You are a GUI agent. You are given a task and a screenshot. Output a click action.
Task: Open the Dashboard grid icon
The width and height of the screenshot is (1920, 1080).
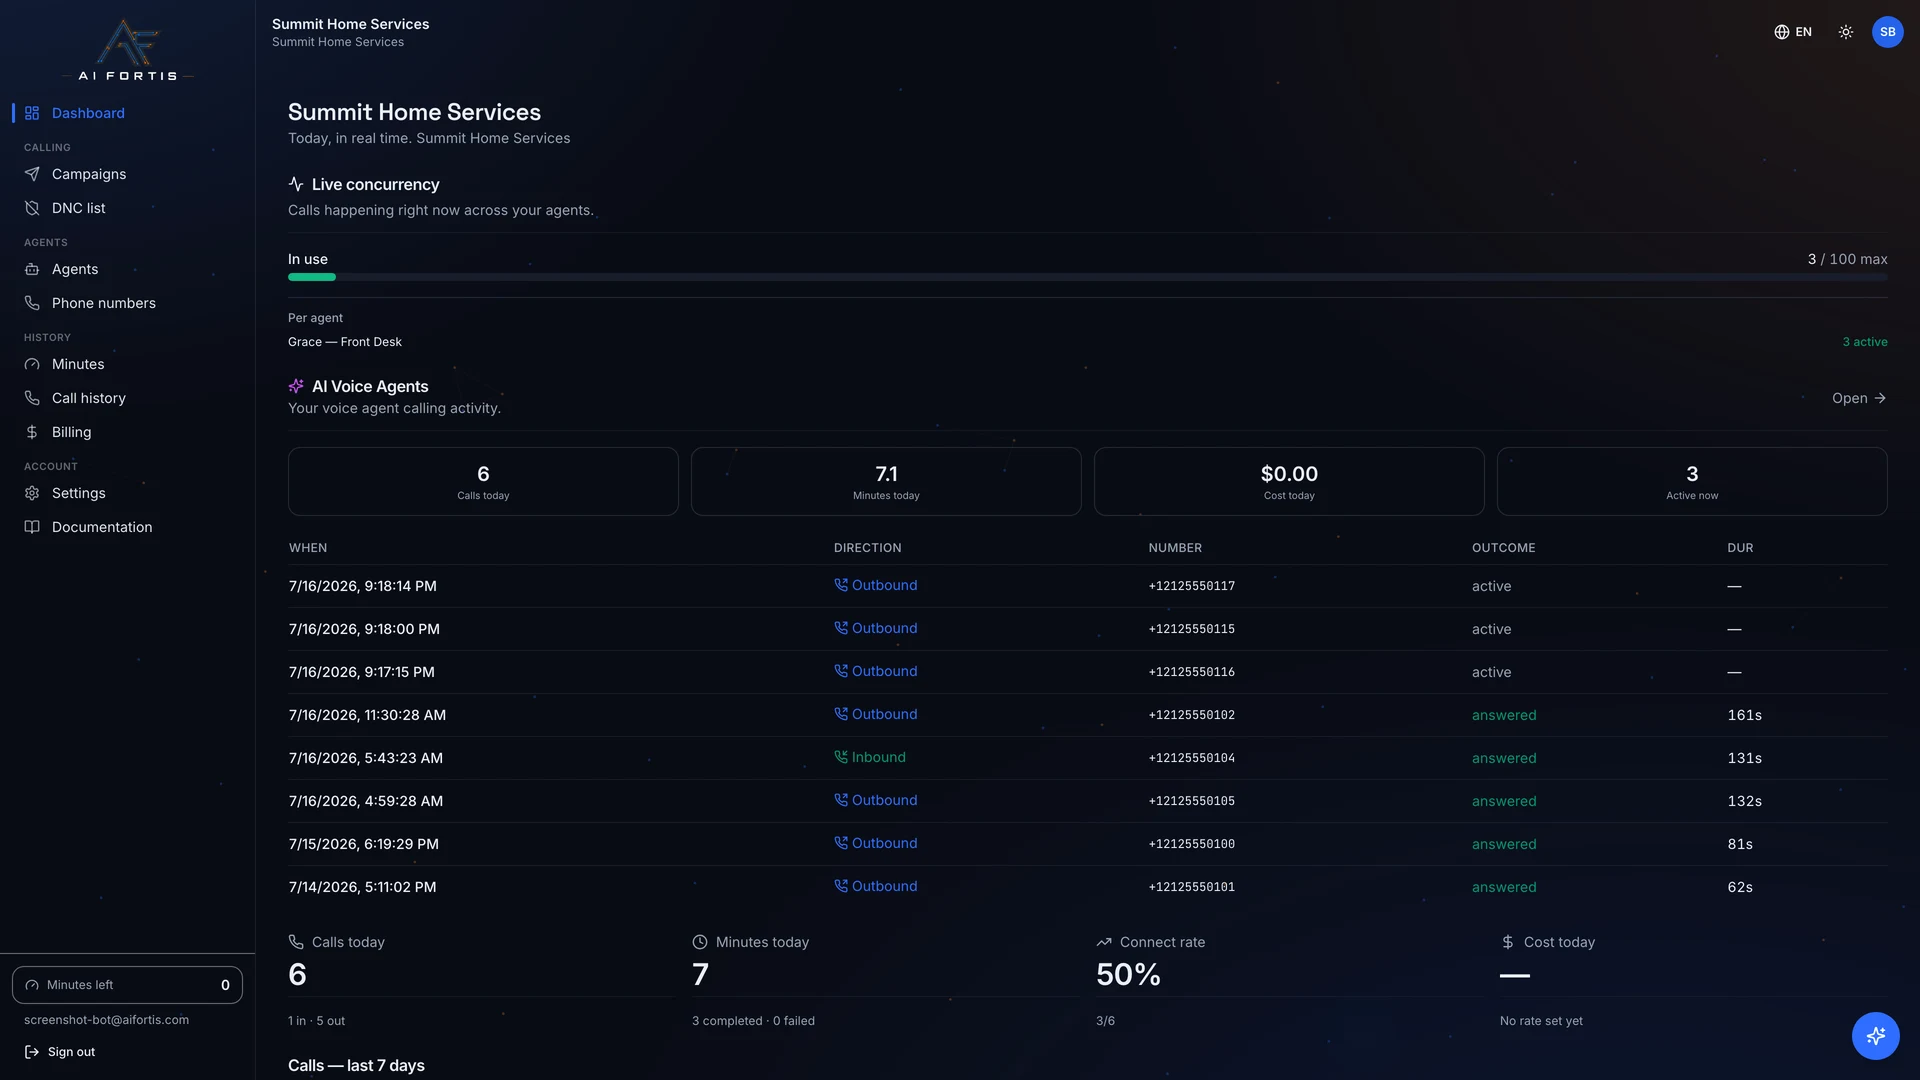point(32,113)
